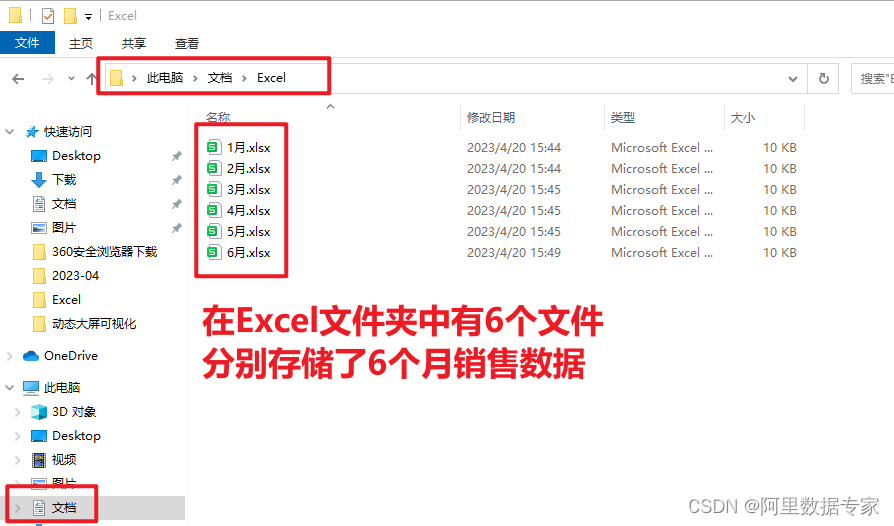Select the 1月.xlsx file icon
Screen dimensions: 894x526
pos(213,148)
